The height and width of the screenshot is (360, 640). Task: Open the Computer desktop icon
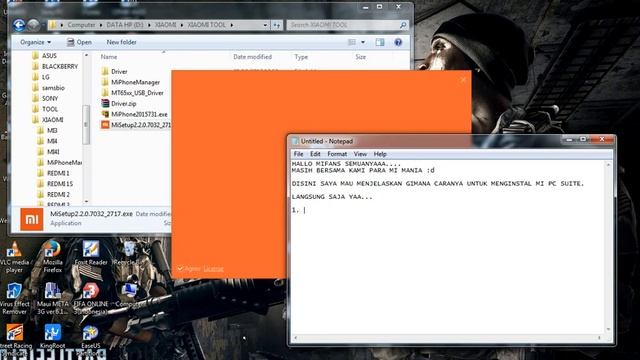(129, 295)
